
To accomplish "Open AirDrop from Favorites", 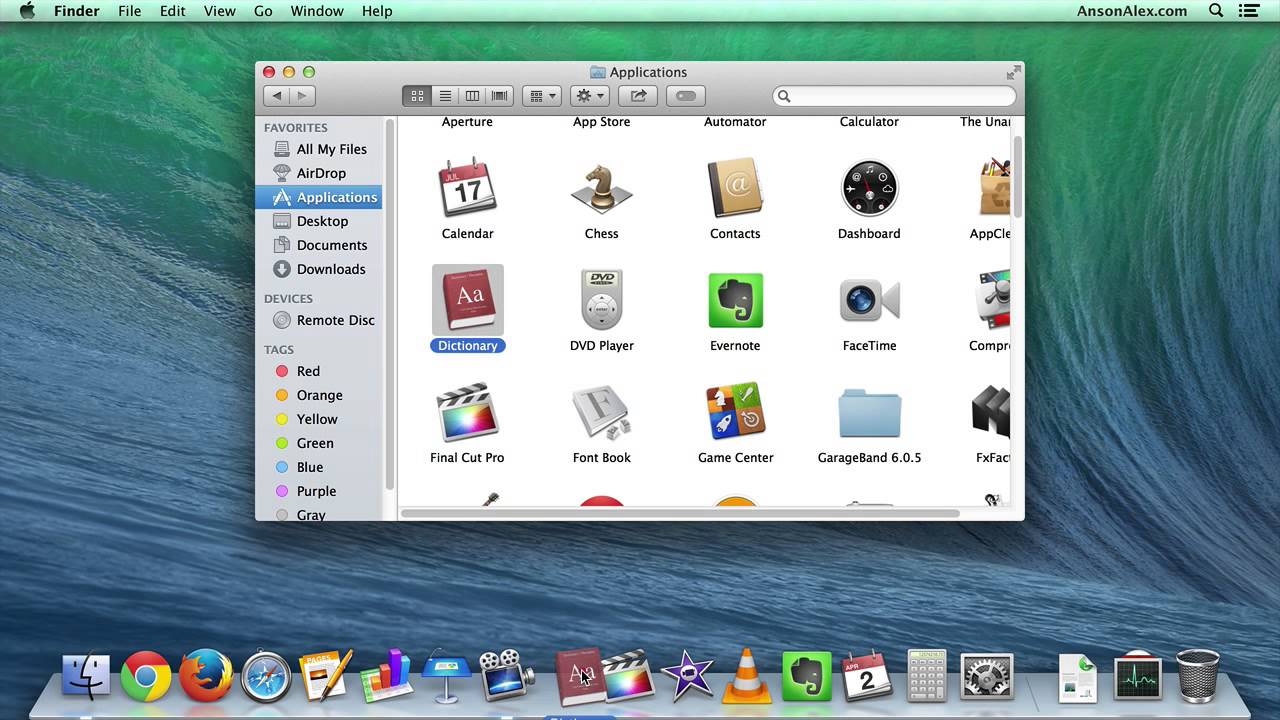I will (x=321, y=173).
